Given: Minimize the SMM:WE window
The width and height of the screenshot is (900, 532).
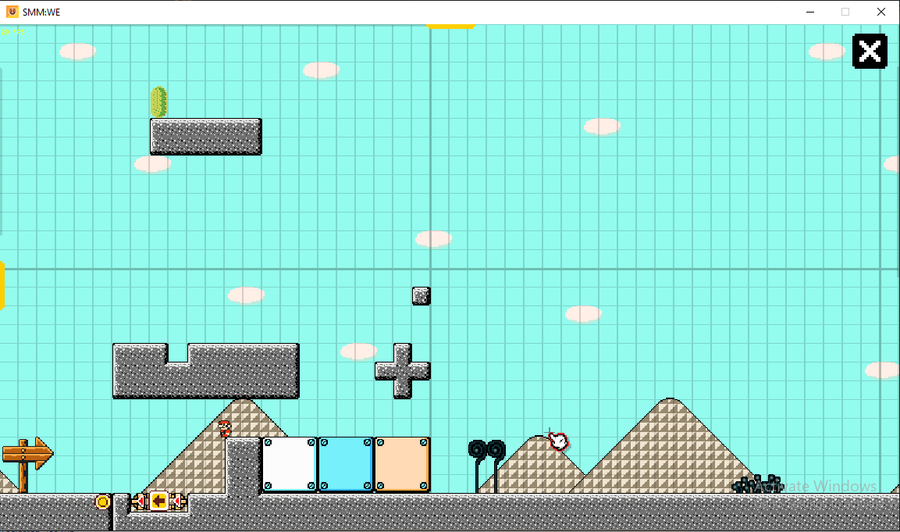Looking at the screenshot, I should [x=810, y=12].
